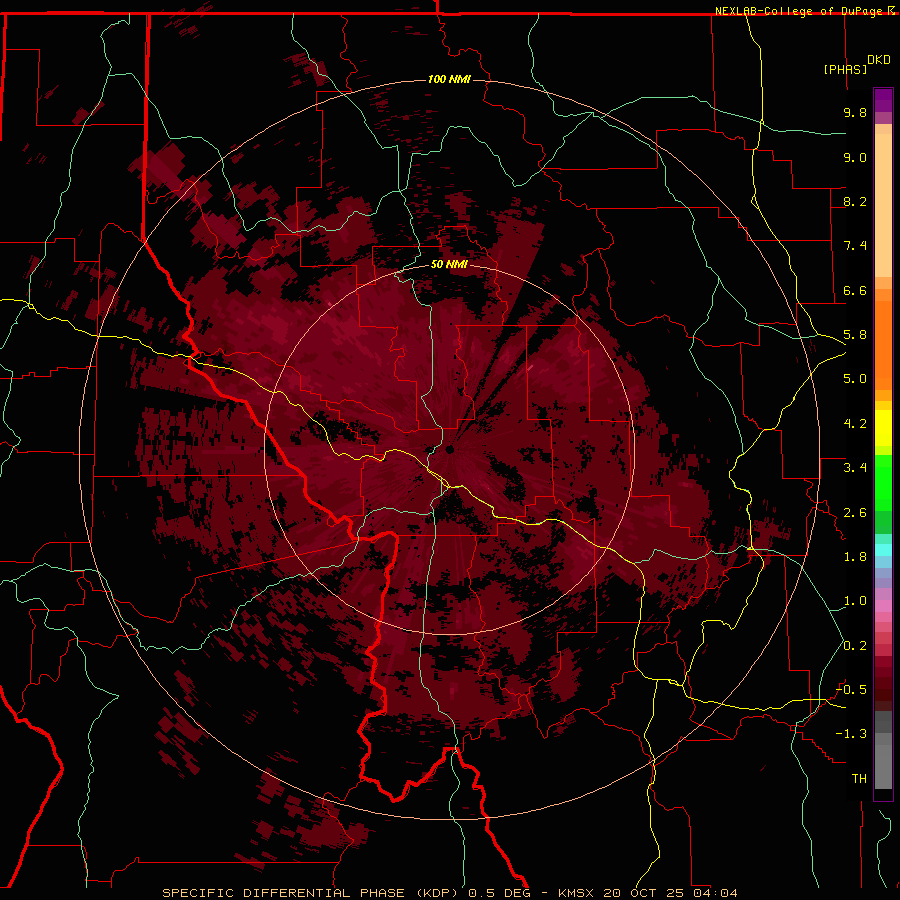
Task: Click the TH threshold legend label
Action: tap(859, 779)
